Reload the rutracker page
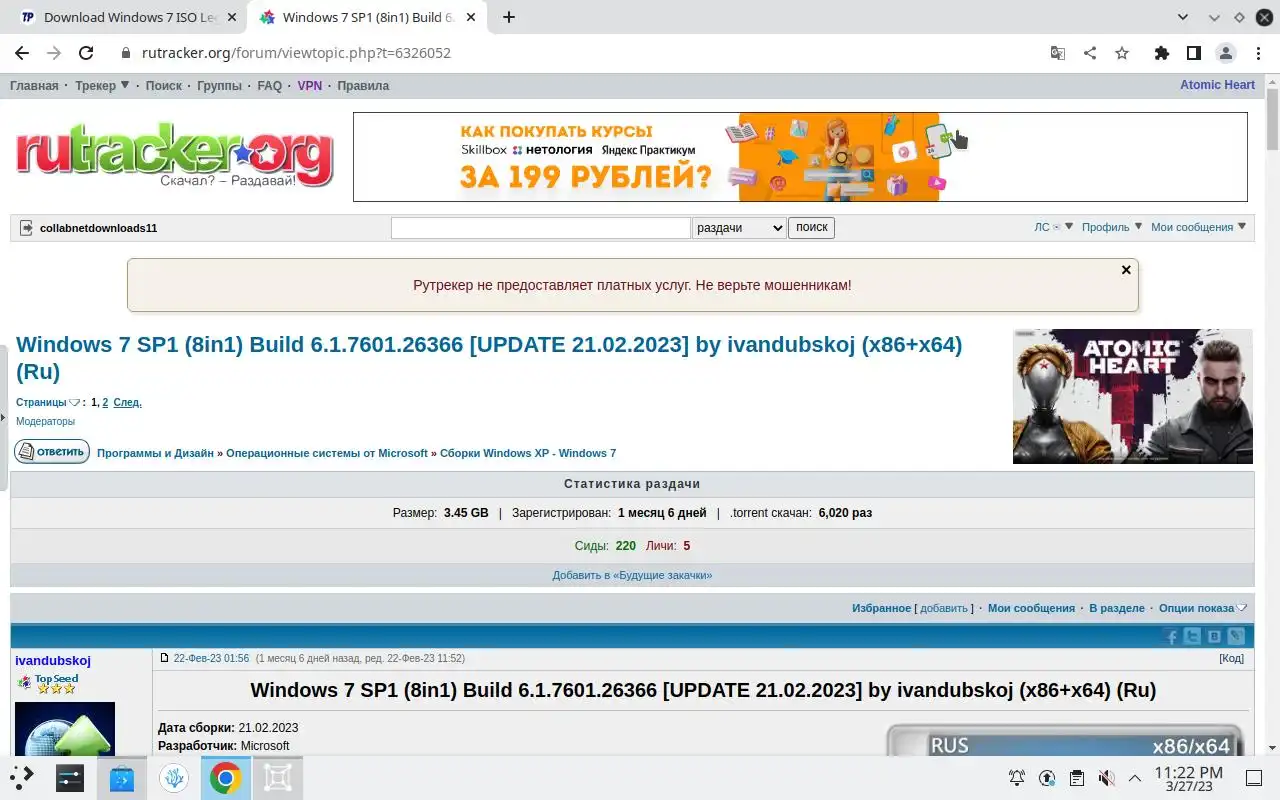This screenshot has width=1280, height=800. pyautogui.click(x=86, y=53)
